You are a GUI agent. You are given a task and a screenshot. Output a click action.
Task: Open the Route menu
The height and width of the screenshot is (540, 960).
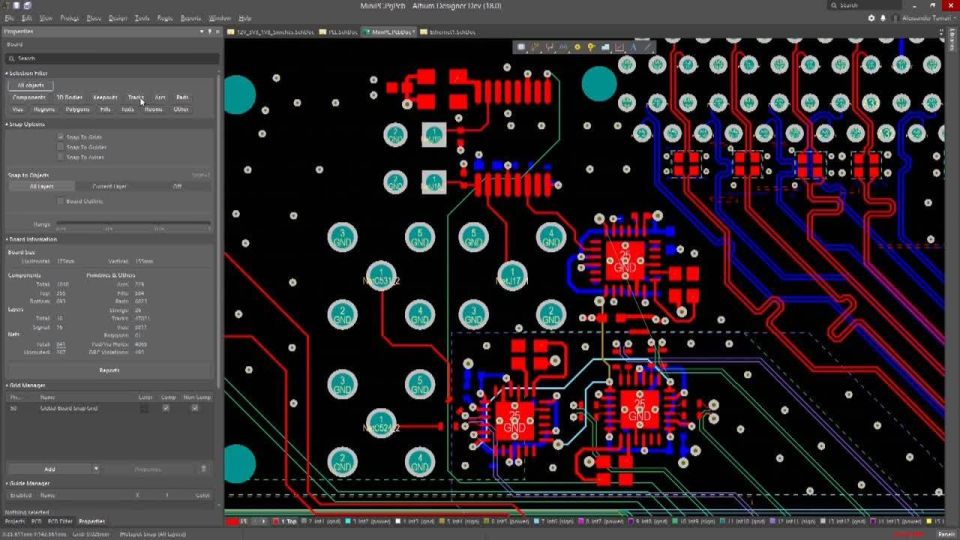[x=165, y=18]
